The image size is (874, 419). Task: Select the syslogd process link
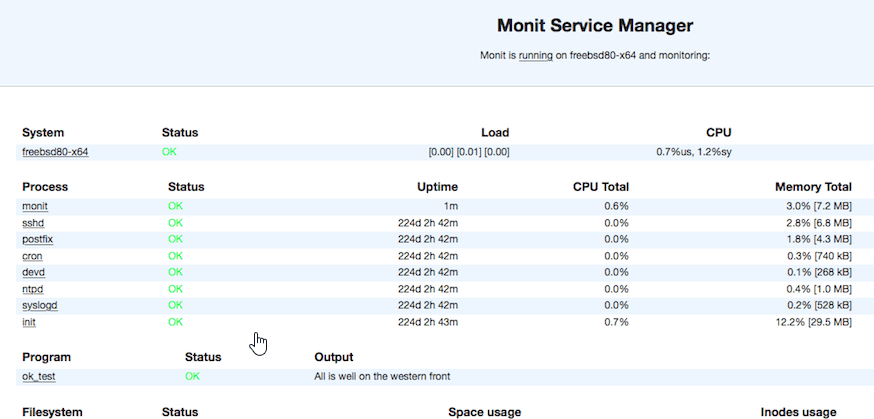(39, 305)
